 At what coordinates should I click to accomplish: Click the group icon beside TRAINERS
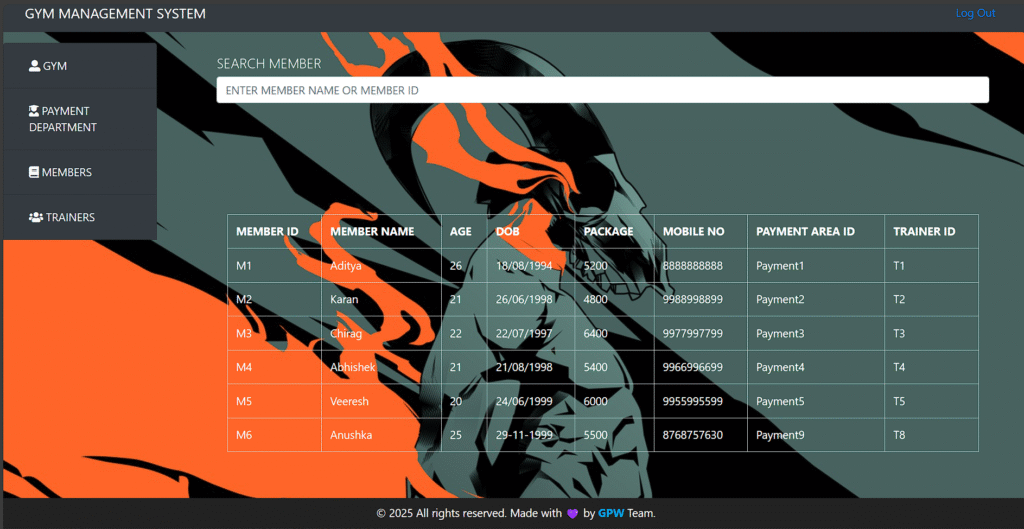(x=36, y=217)
